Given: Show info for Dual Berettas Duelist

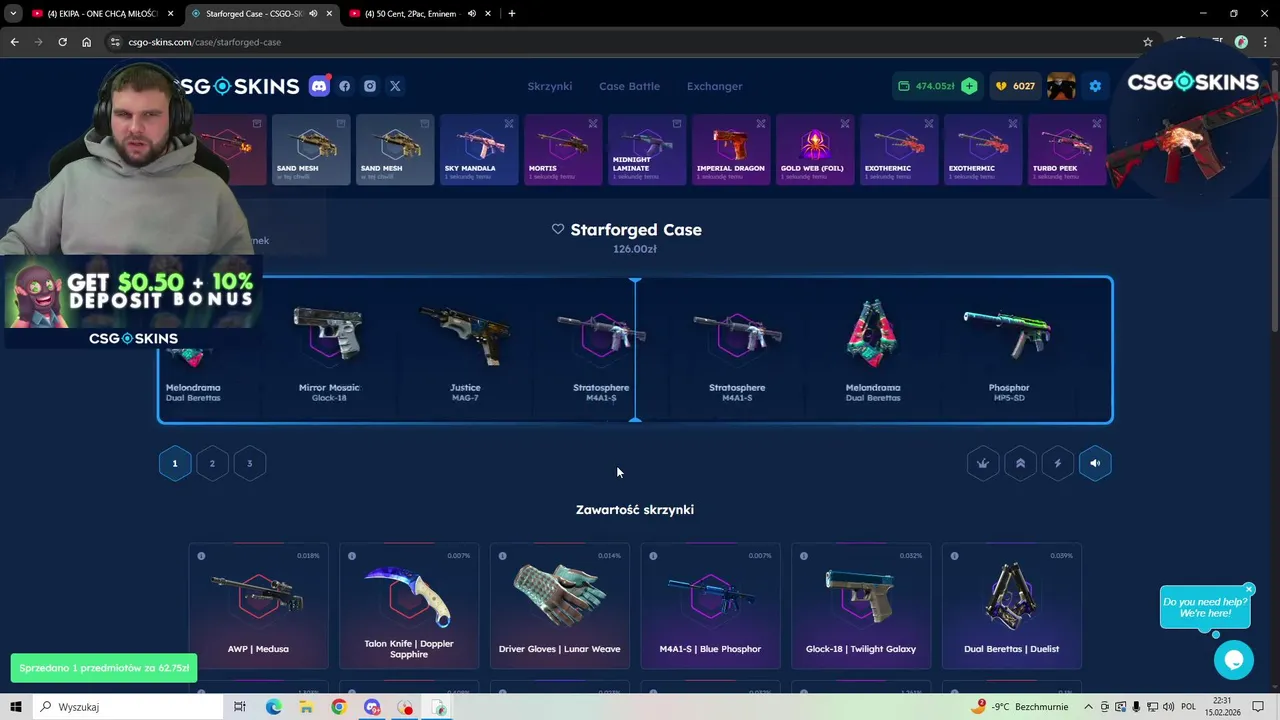Looking at the screenshot, I should tap(955, 556).
